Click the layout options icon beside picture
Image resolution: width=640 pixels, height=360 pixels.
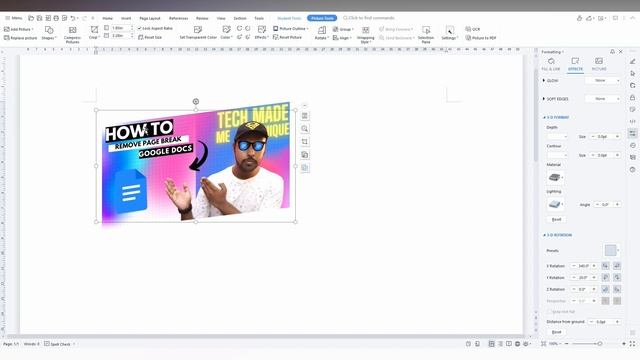point(305,116)
